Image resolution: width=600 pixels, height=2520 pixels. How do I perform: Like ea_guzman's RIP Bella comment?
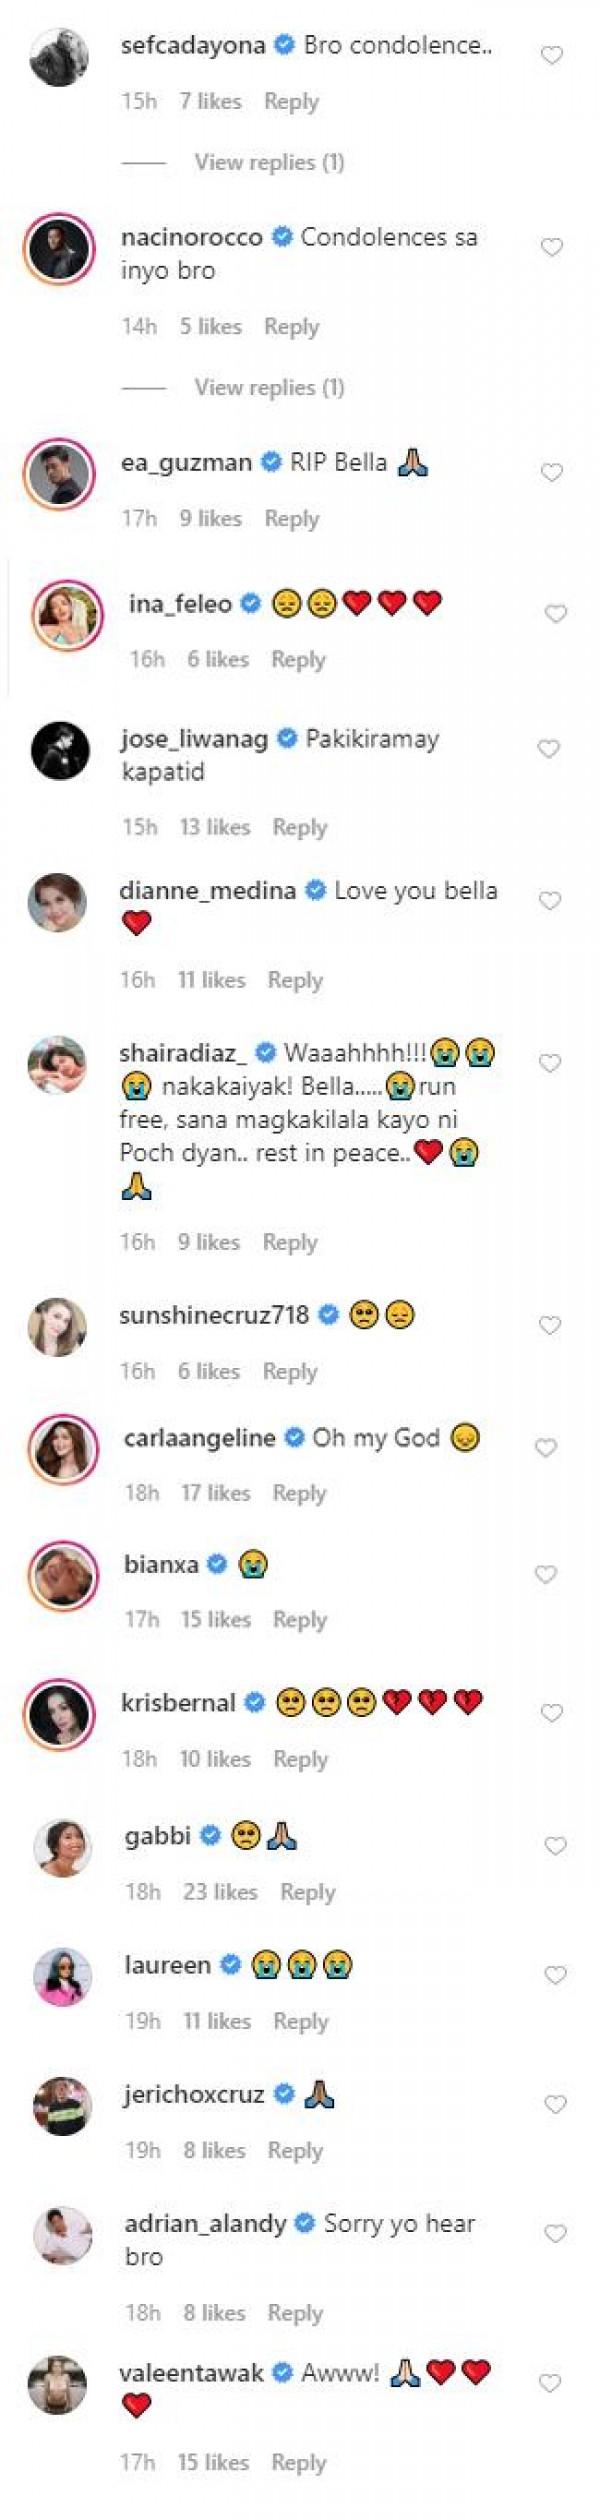551,472
